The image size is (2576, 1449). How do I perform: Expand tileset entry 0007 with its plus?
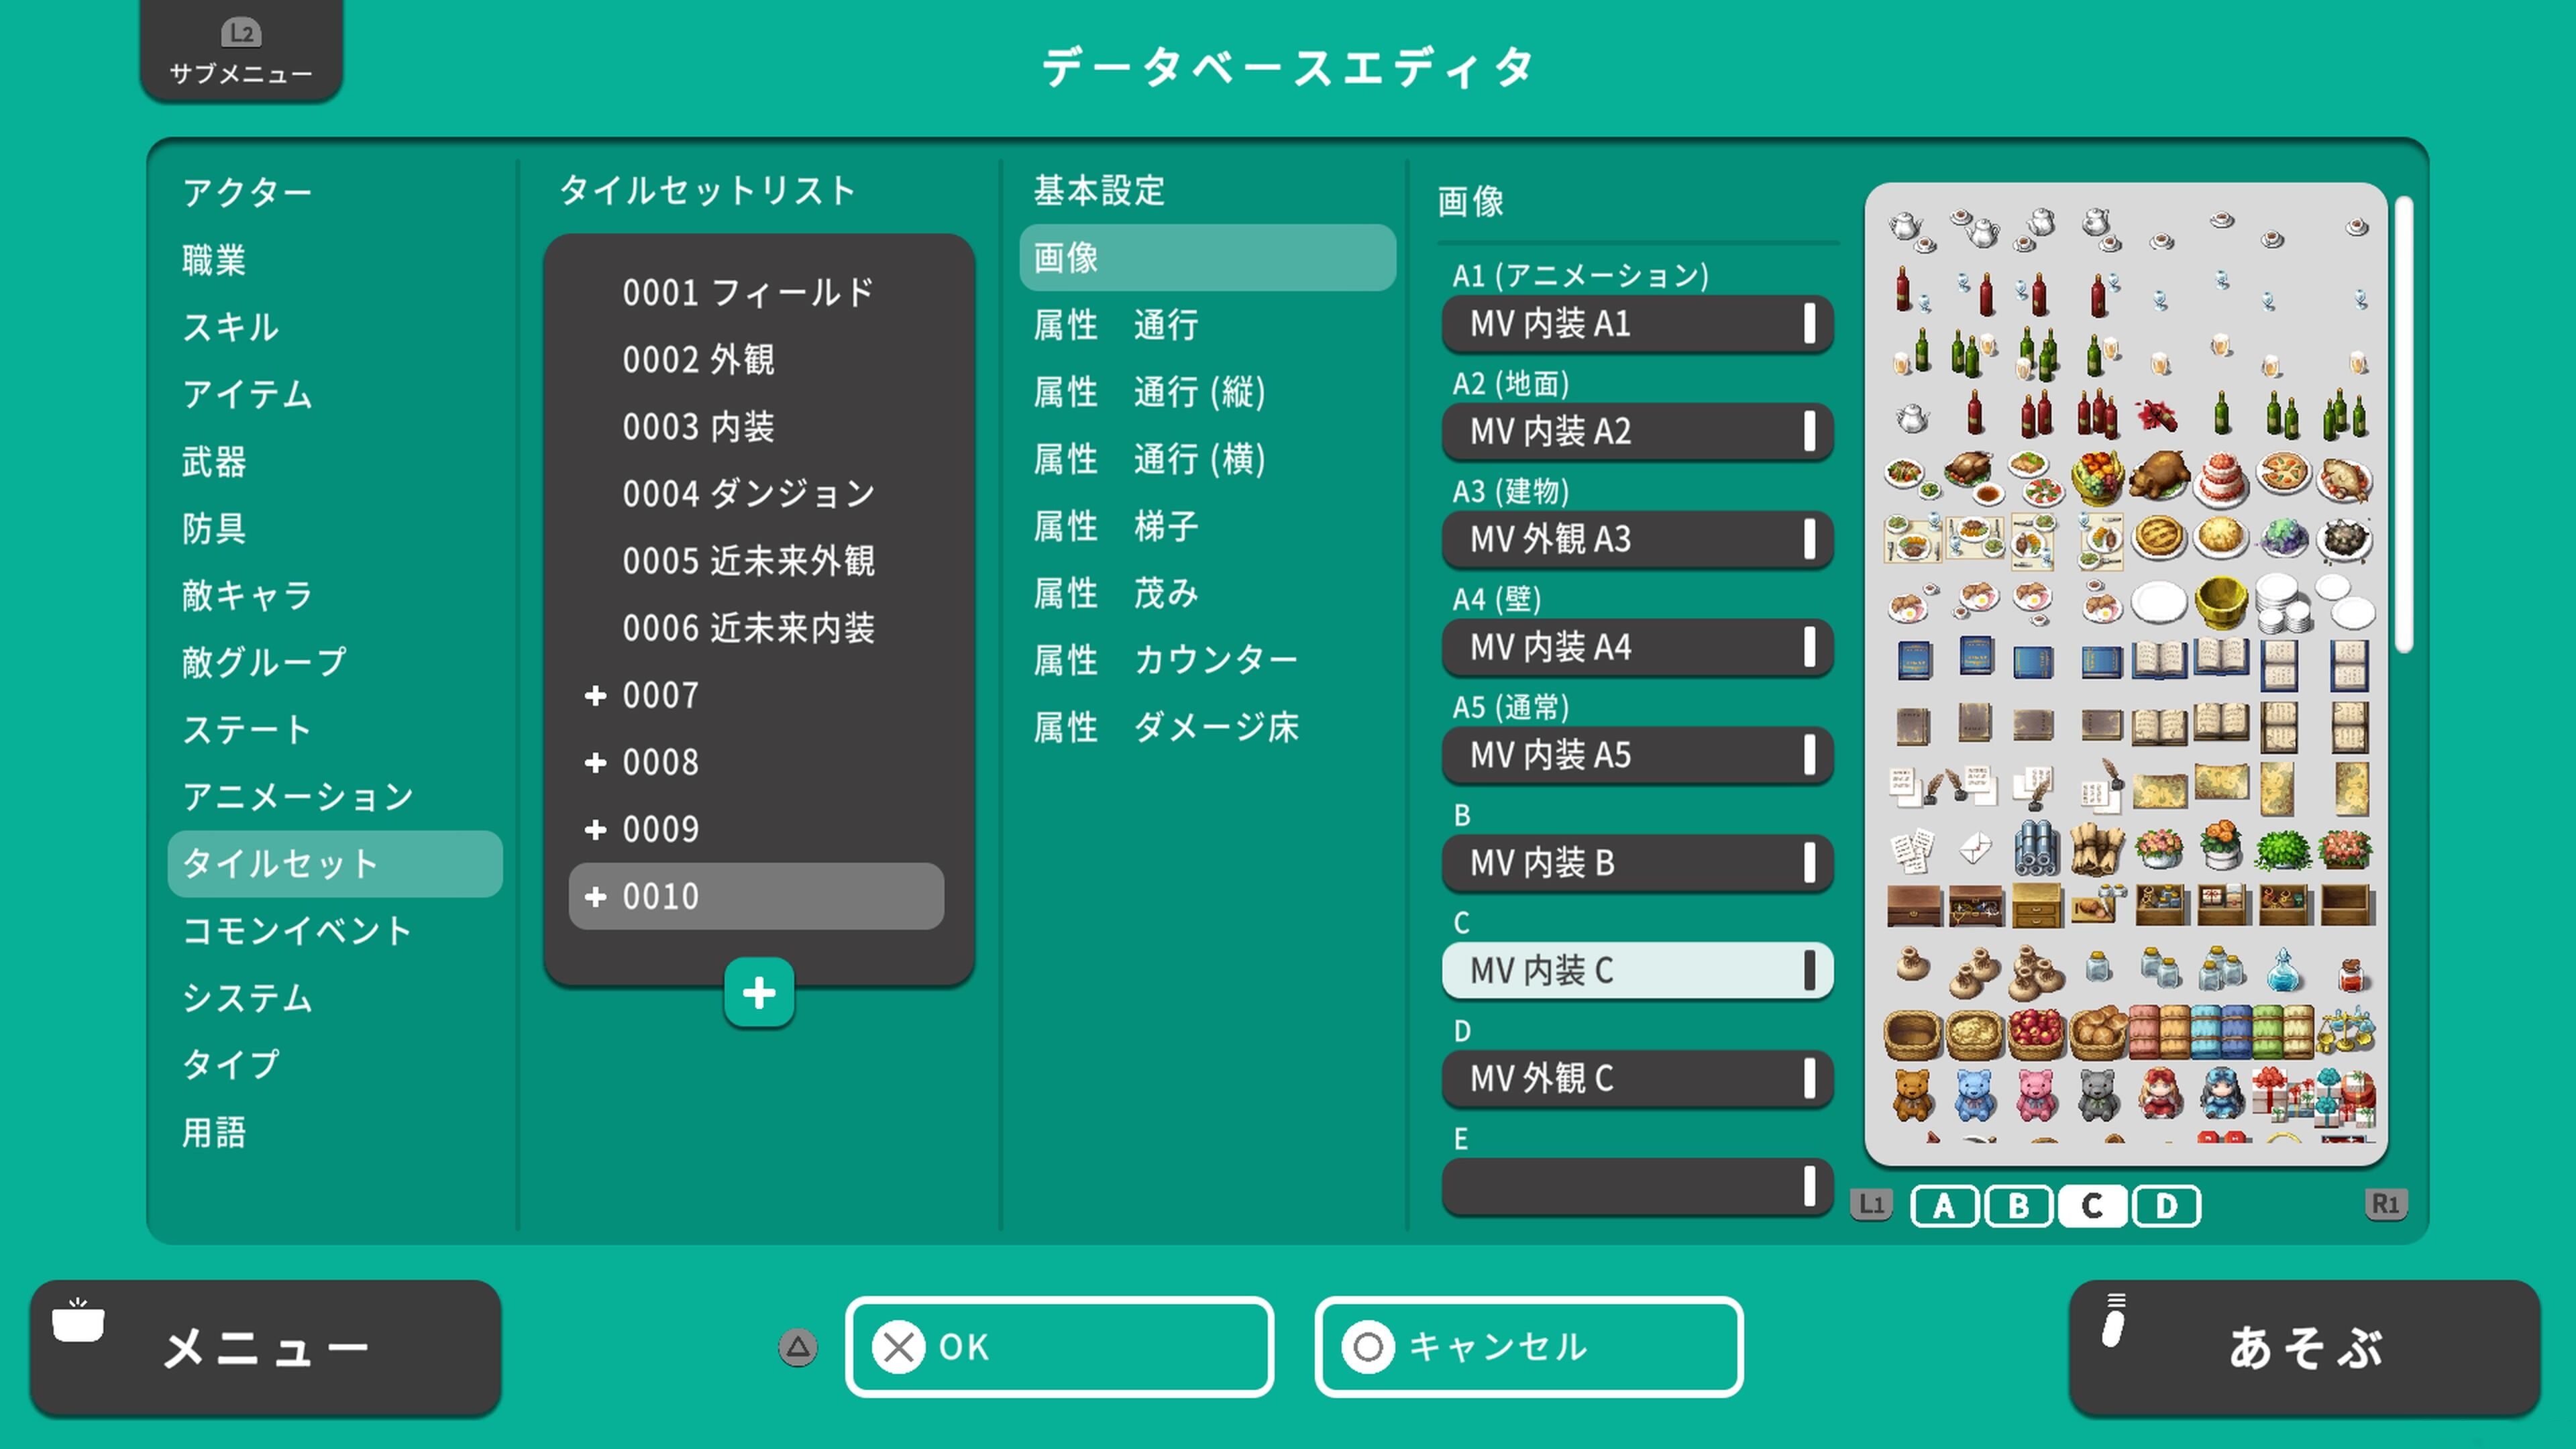click(597, 695)
